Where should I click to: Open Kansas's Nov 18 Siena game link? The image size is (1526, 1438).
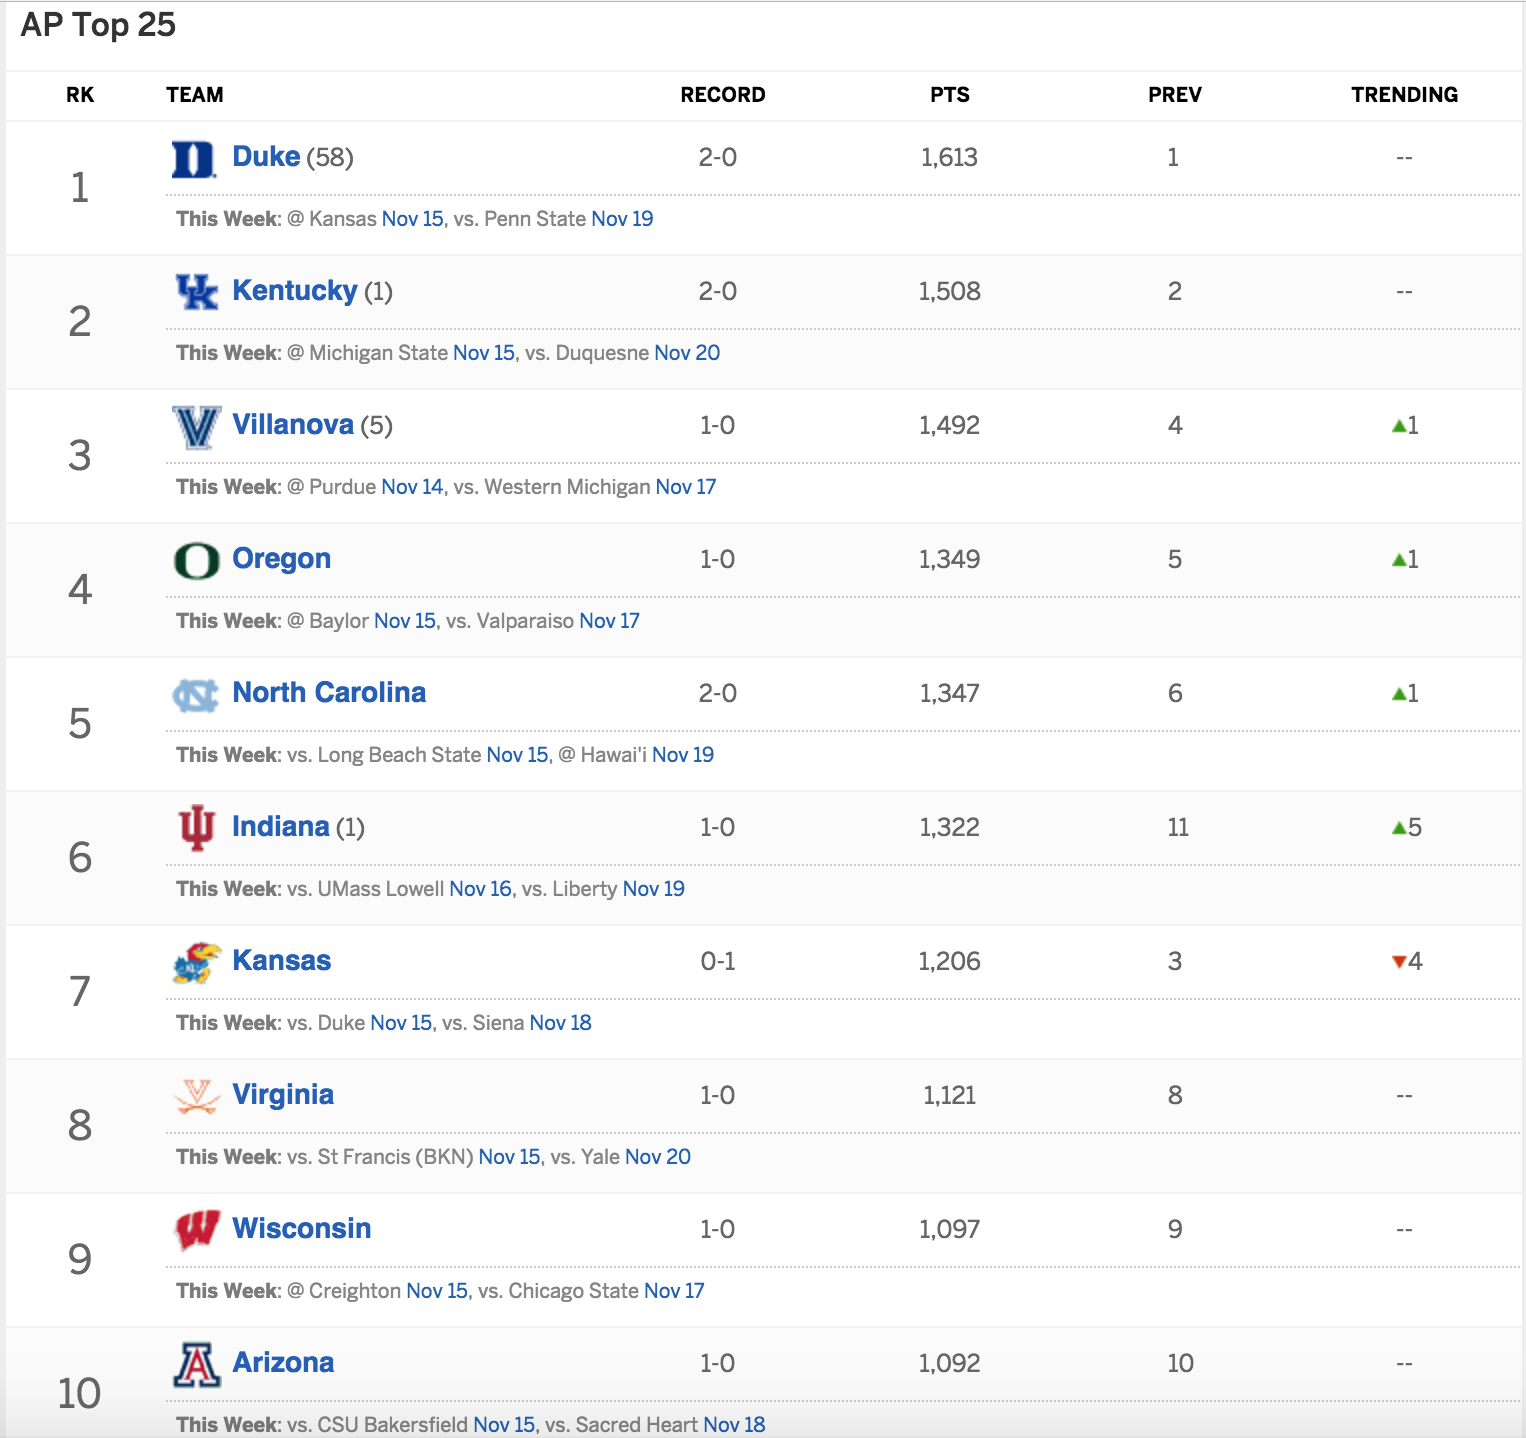coord(560,1023)
